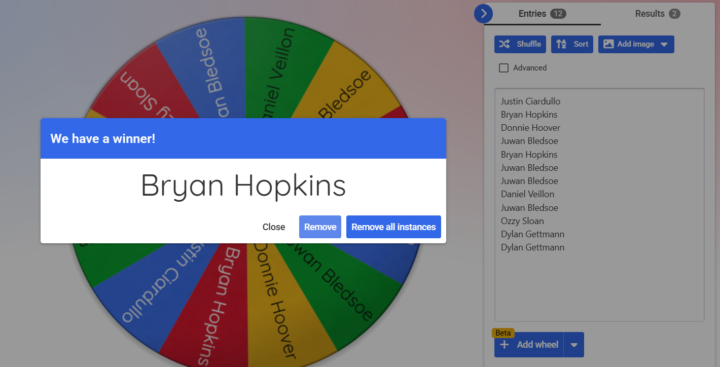Click the picture icon on Add image
The image size is (720, 367).
[608, 44]
